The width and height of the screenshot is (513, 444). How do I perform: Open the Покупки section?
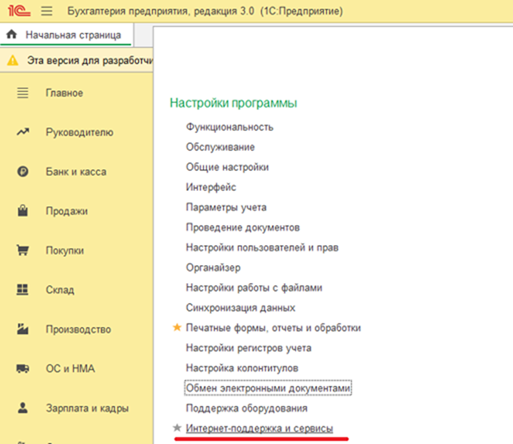click(65, 250)
